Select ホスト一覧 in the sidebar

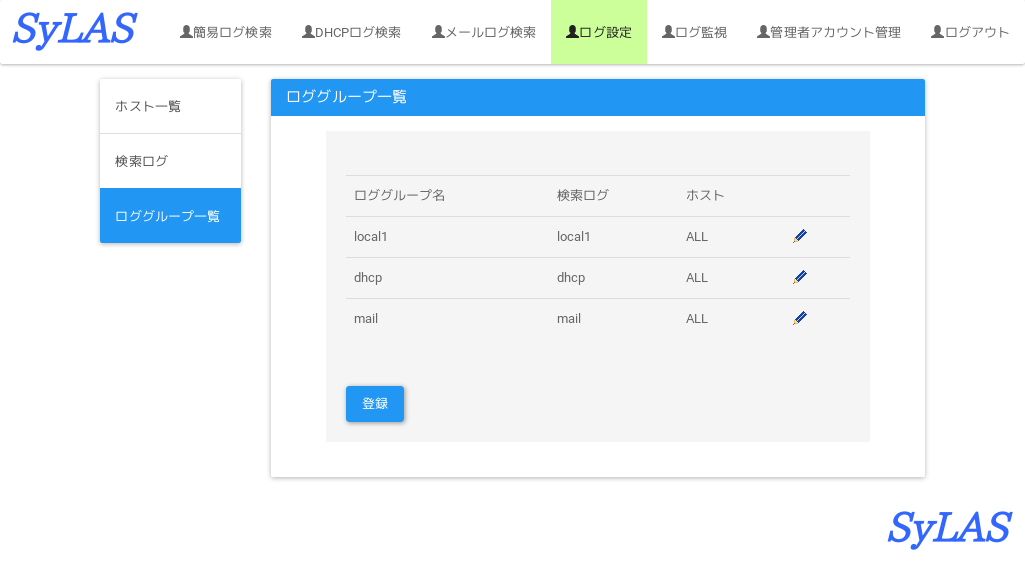coord(171,107)
